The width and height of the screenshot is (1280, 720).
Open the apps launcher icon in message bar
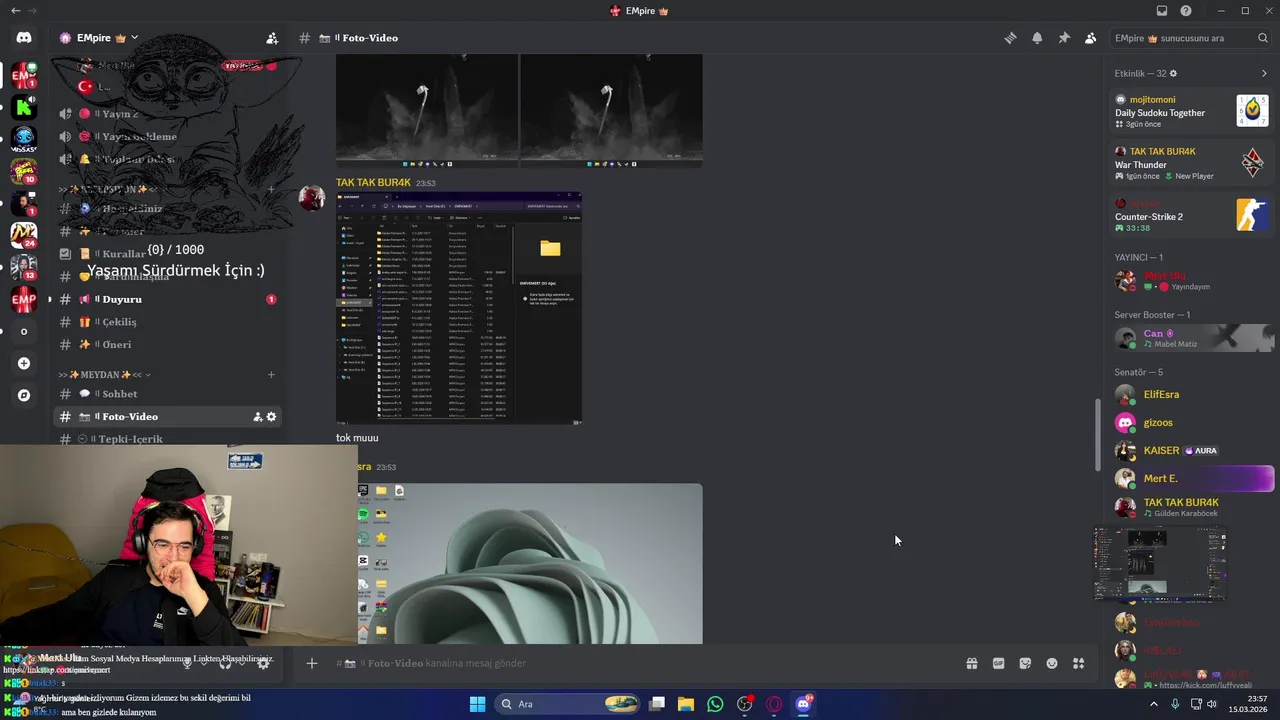[1079, 663]
